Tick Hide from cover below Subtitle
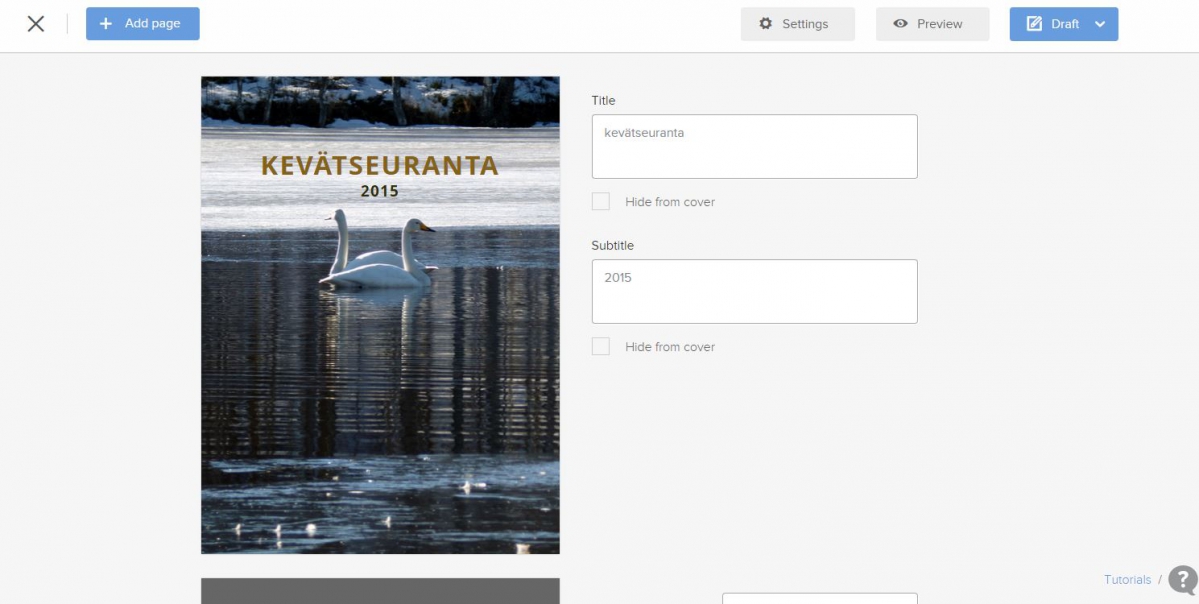1199x604 pixels. [601, 347]
